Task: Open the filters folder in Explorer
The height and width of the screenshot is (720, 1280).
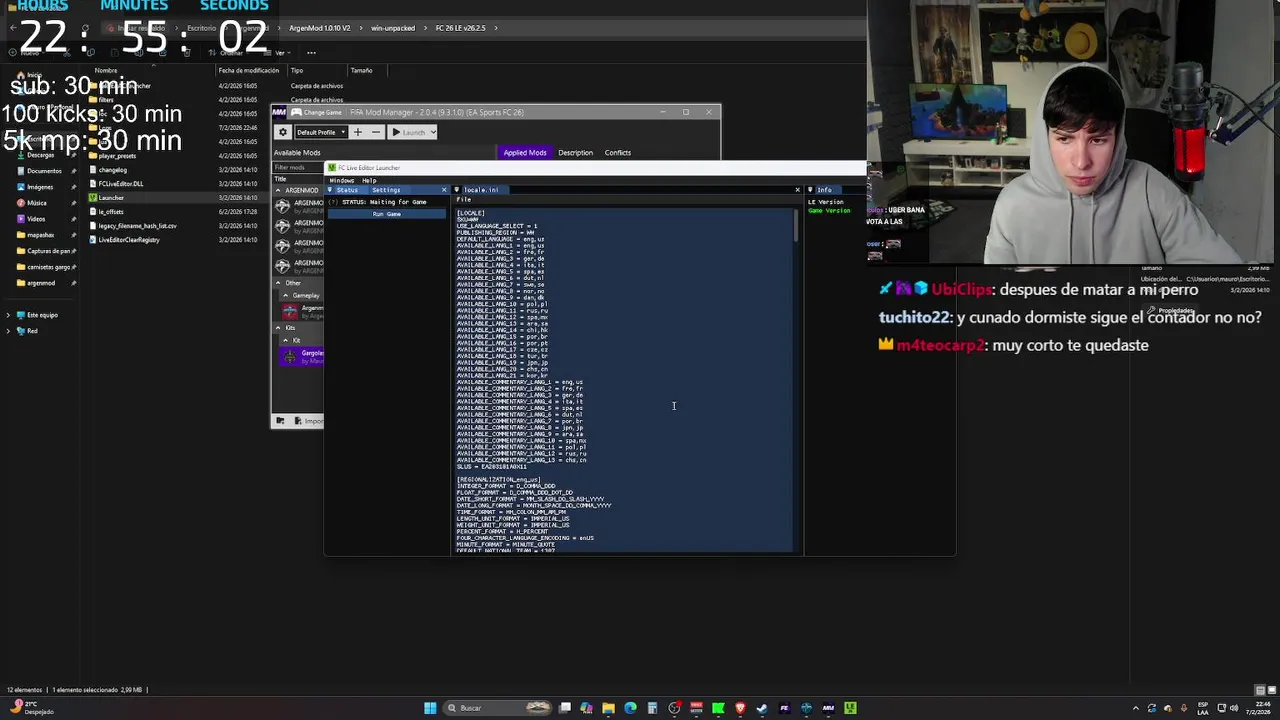Action: tap(105, 100)
